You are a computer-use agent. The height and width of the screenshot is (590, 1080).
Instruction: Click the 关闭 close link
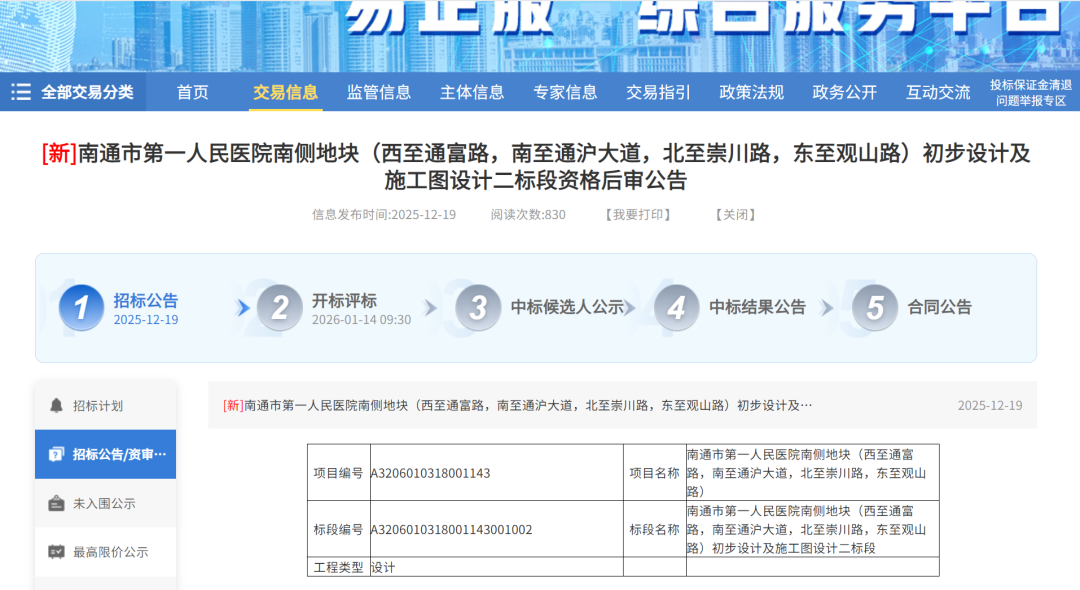pos(733,214)
